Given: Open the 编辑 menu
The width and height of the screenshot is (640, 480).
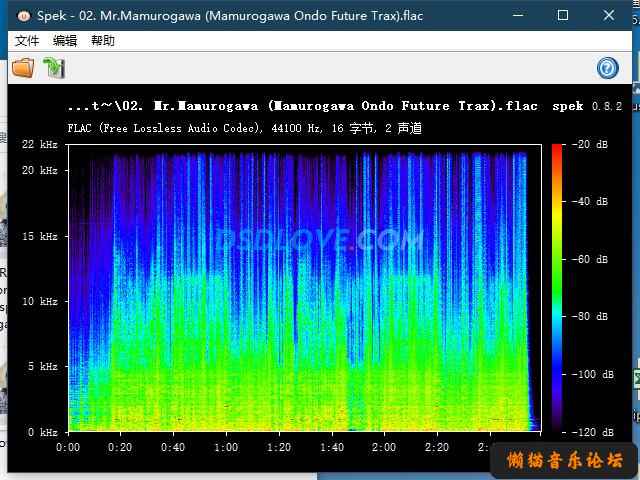Looking at the screenshot, I should tap(65, 41).
